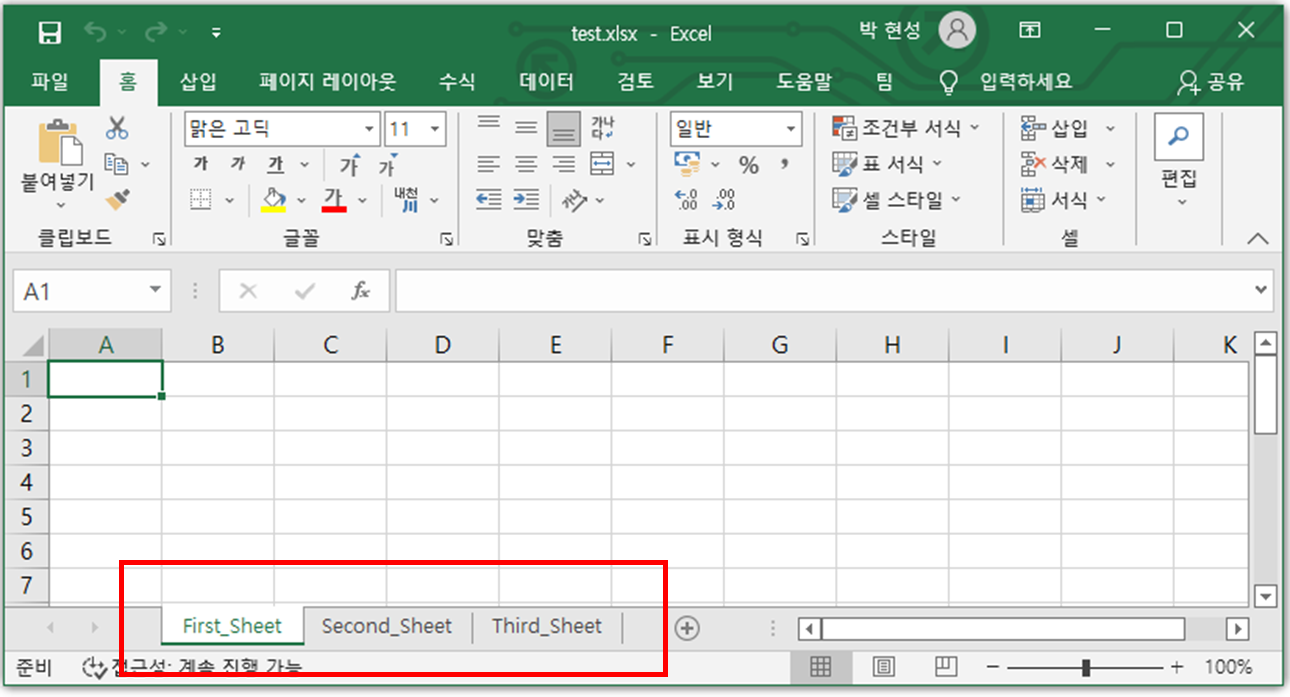This screenshot has width=1290, height=697.
Task: Open the 파일 menu tab
Action: pos(50,82)
